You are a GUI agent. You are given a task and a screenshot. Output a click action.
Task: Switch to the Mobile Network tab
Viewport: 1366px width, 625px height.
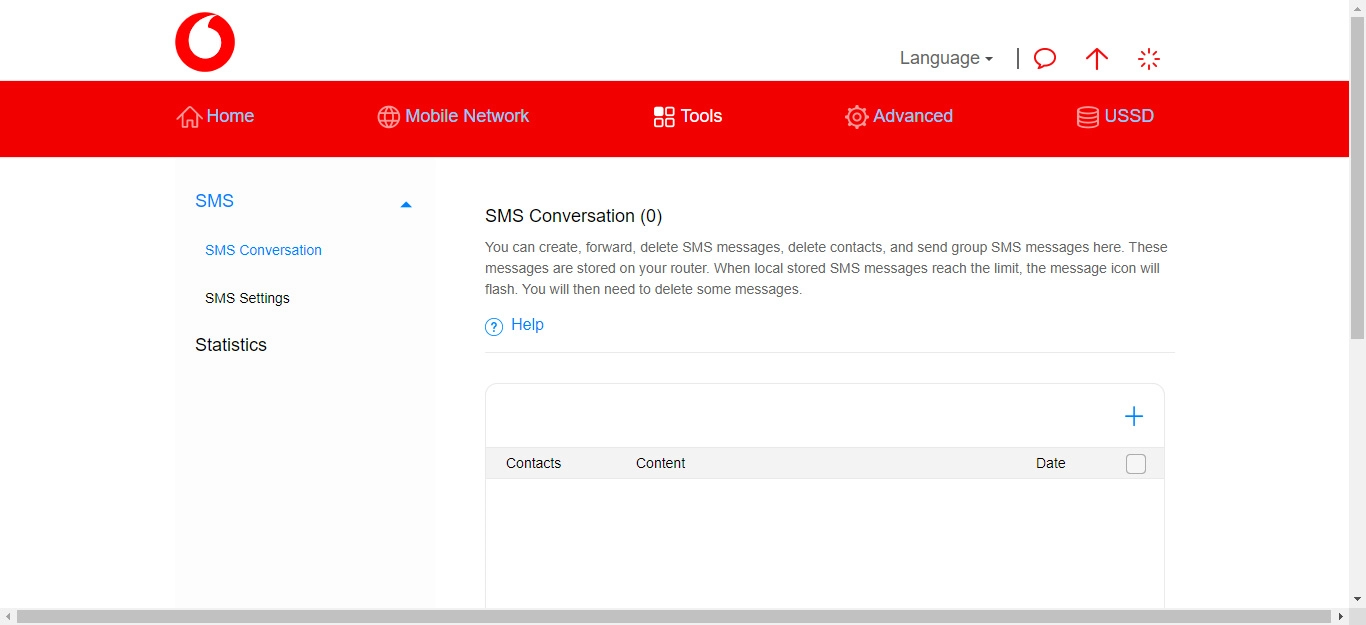point(466,116)
